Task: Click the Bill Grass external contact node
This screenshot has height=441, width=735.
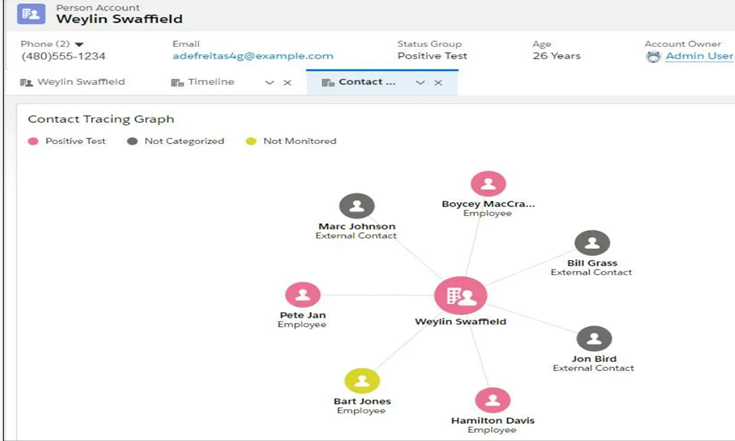Action: [592, 243]
